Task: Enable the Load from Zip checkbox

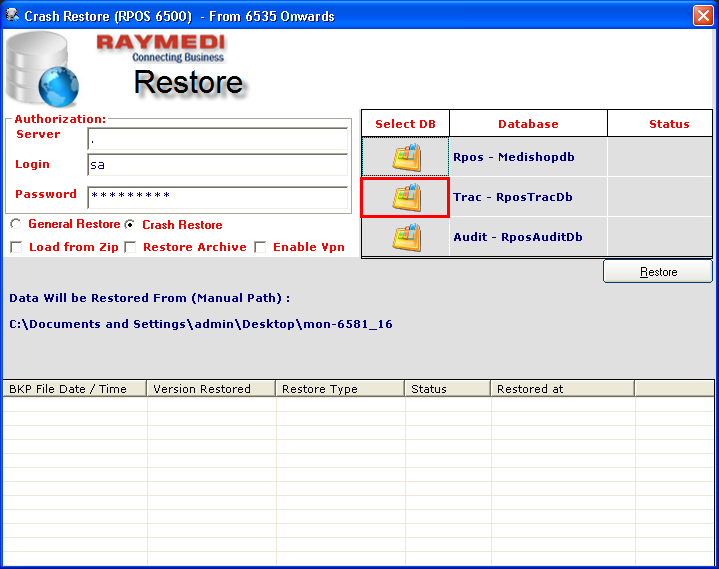Action: click(x=17, y=247)
